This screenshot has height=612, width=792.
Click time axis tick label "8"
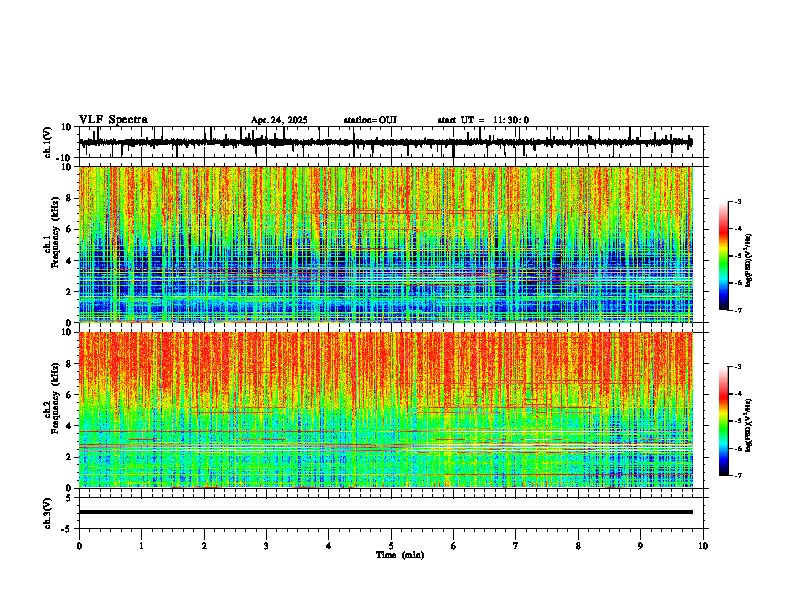pos(578,546)
